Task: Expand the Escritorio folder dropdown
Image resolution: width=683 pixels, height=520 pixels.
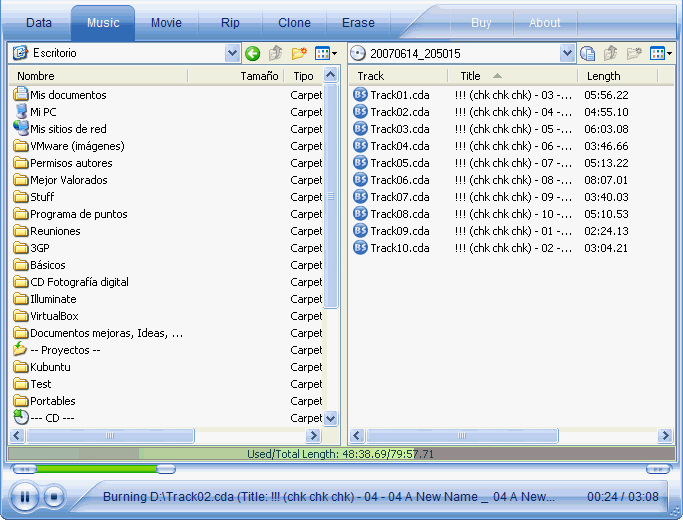Action: (x=232, y=53)
